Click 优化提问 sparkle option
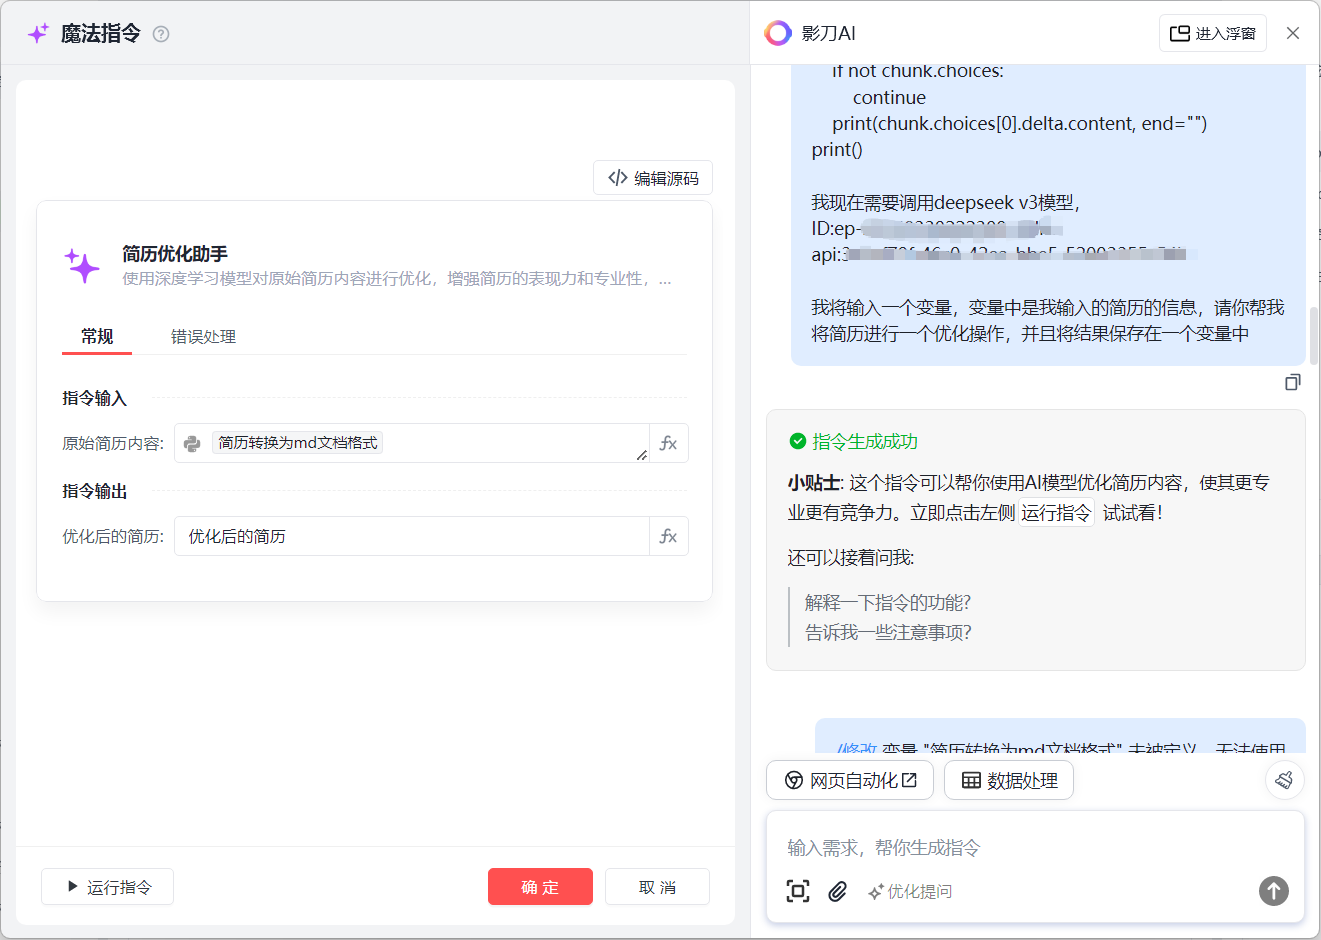Viewport: 1321px width, 940px height. click(910, 891)
